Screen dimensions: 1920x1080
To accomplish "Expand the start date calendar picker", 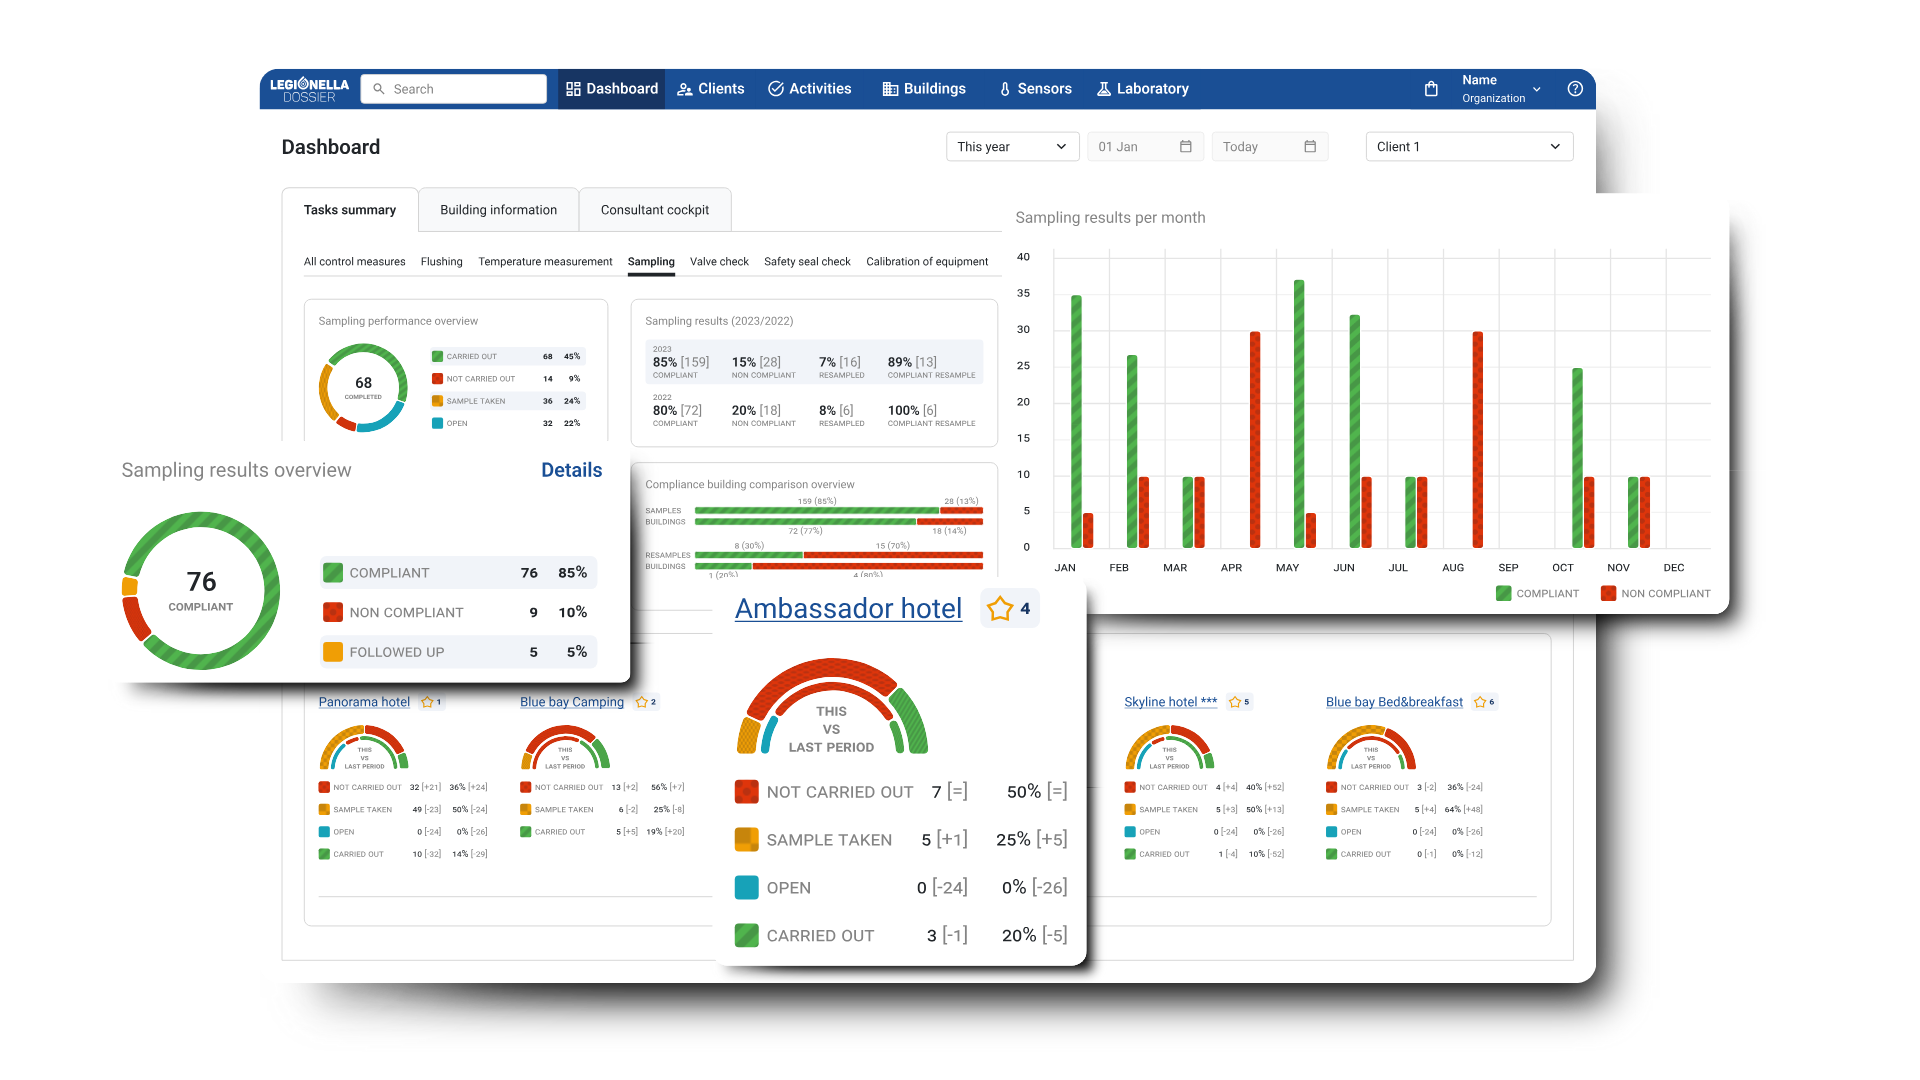I will click(1185, 146).
